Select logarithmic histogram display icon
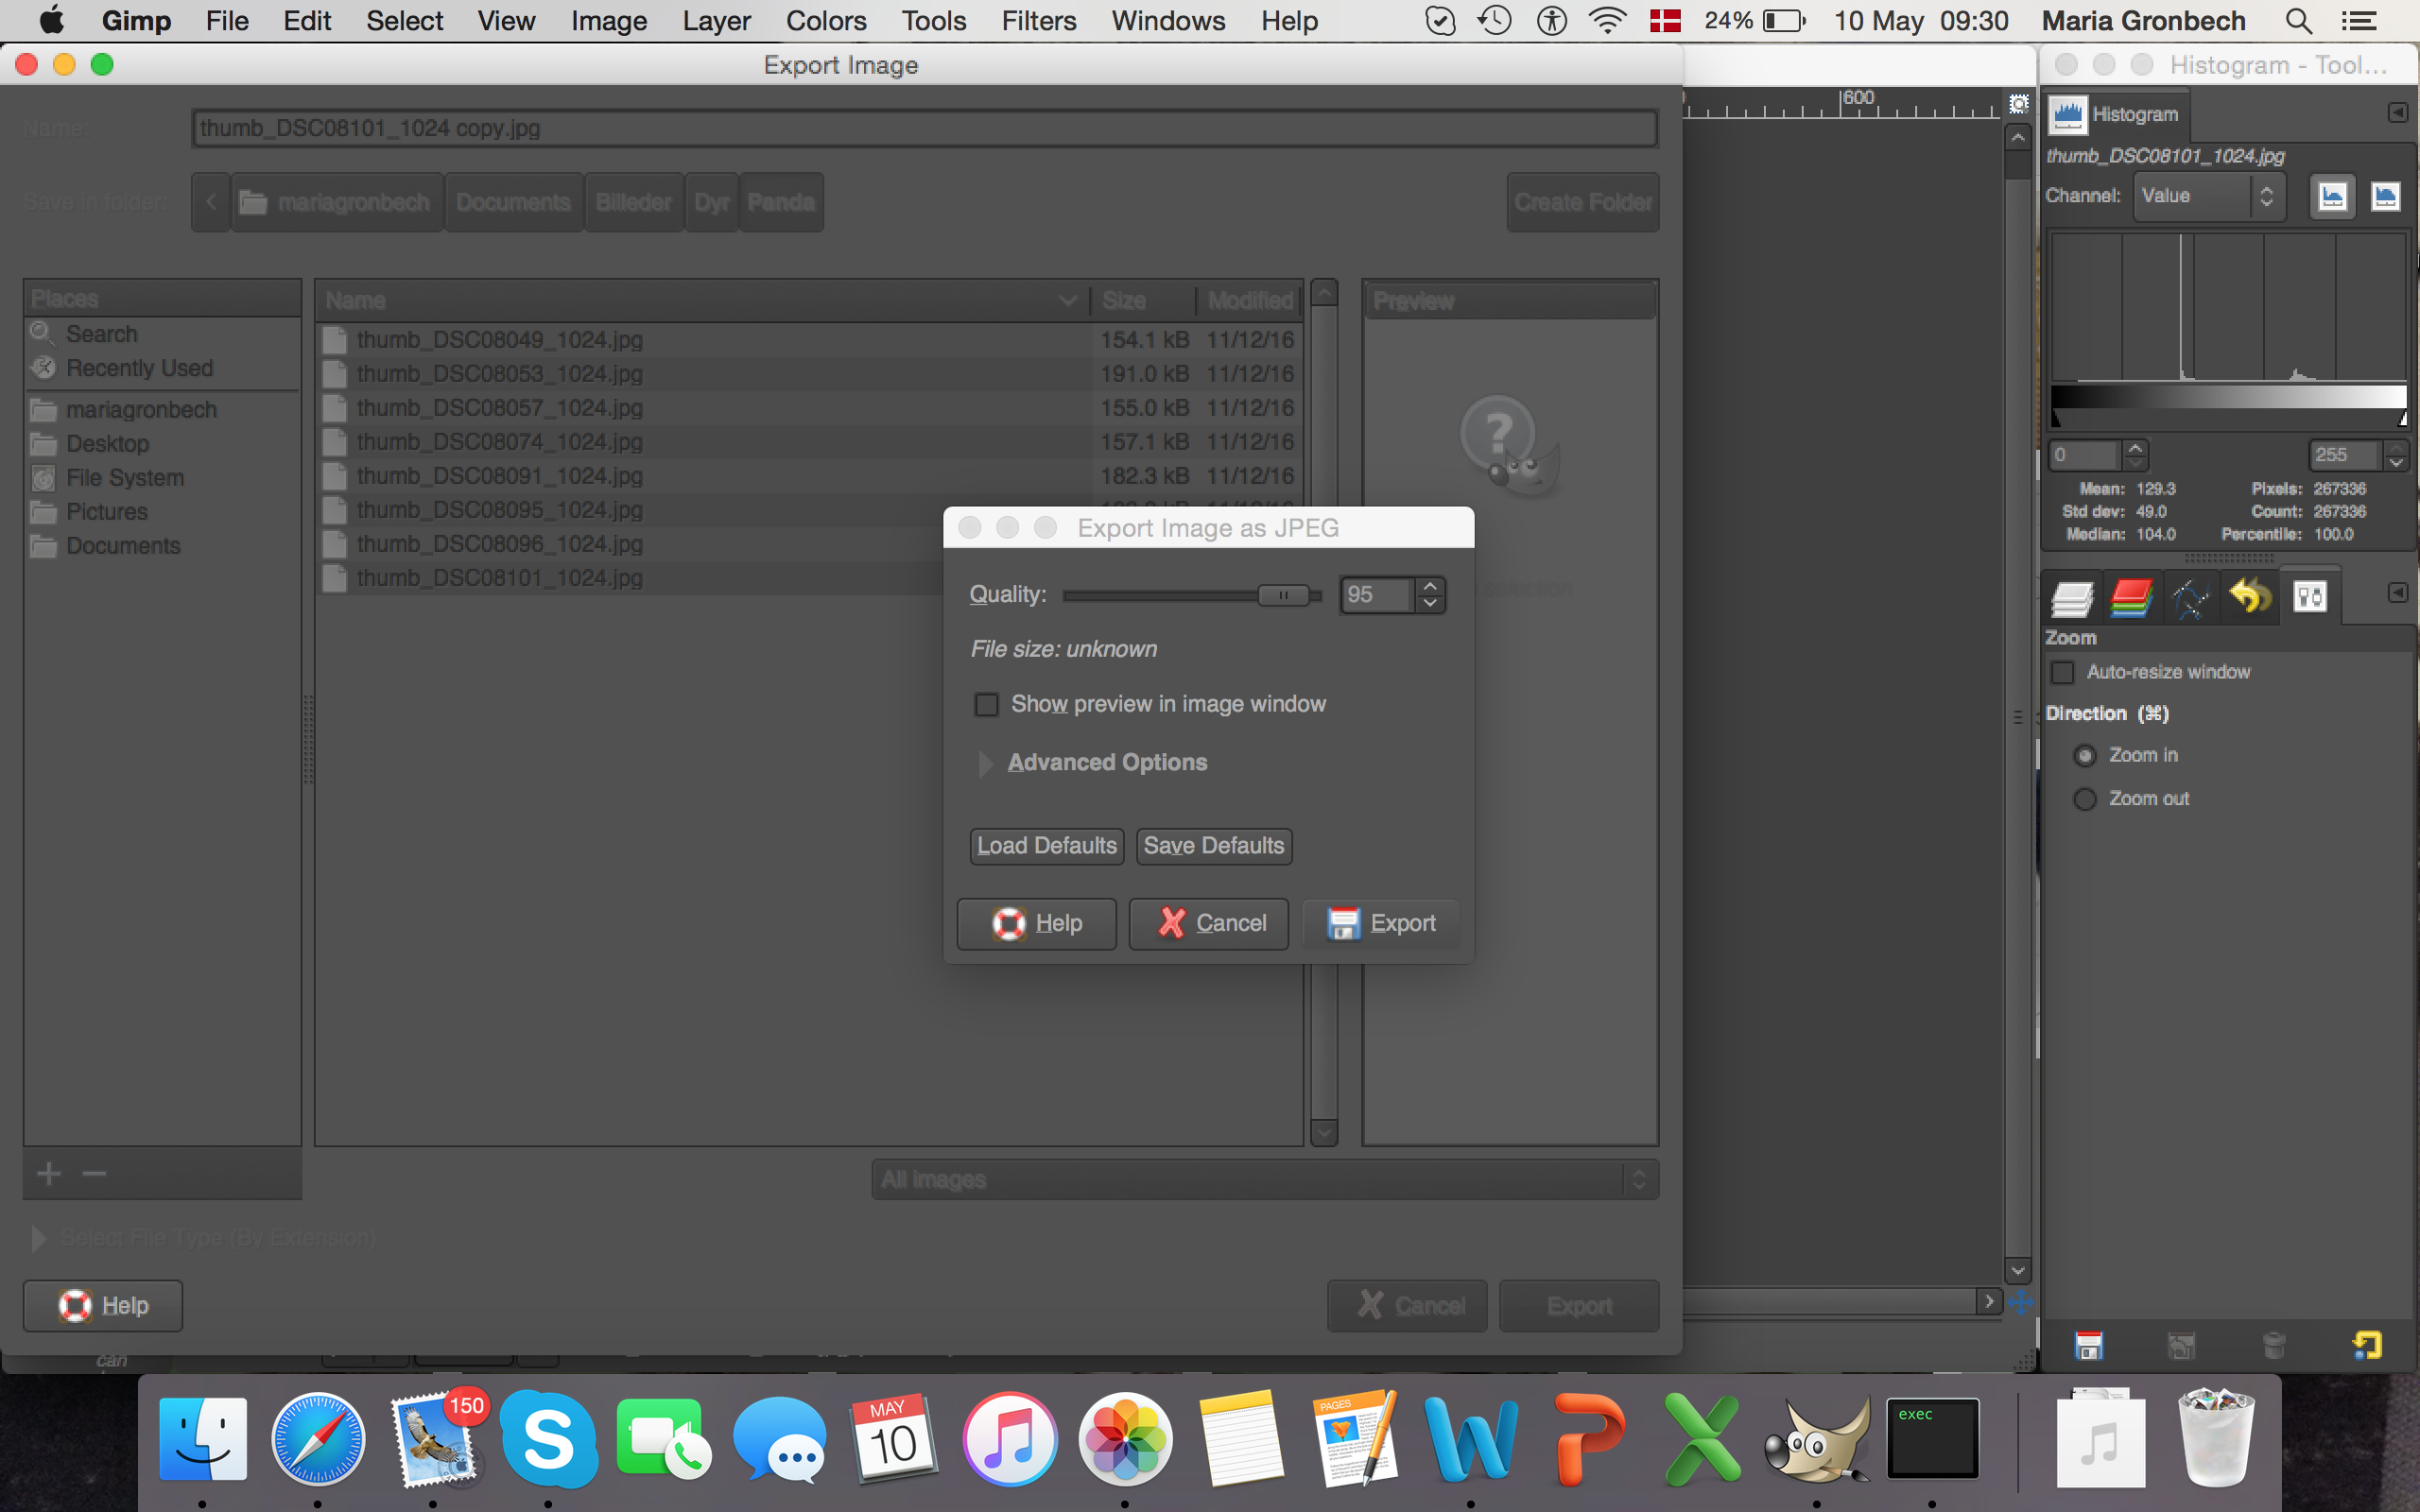The width and height of the screenshot is (2420, 1512). point(2385,196)
